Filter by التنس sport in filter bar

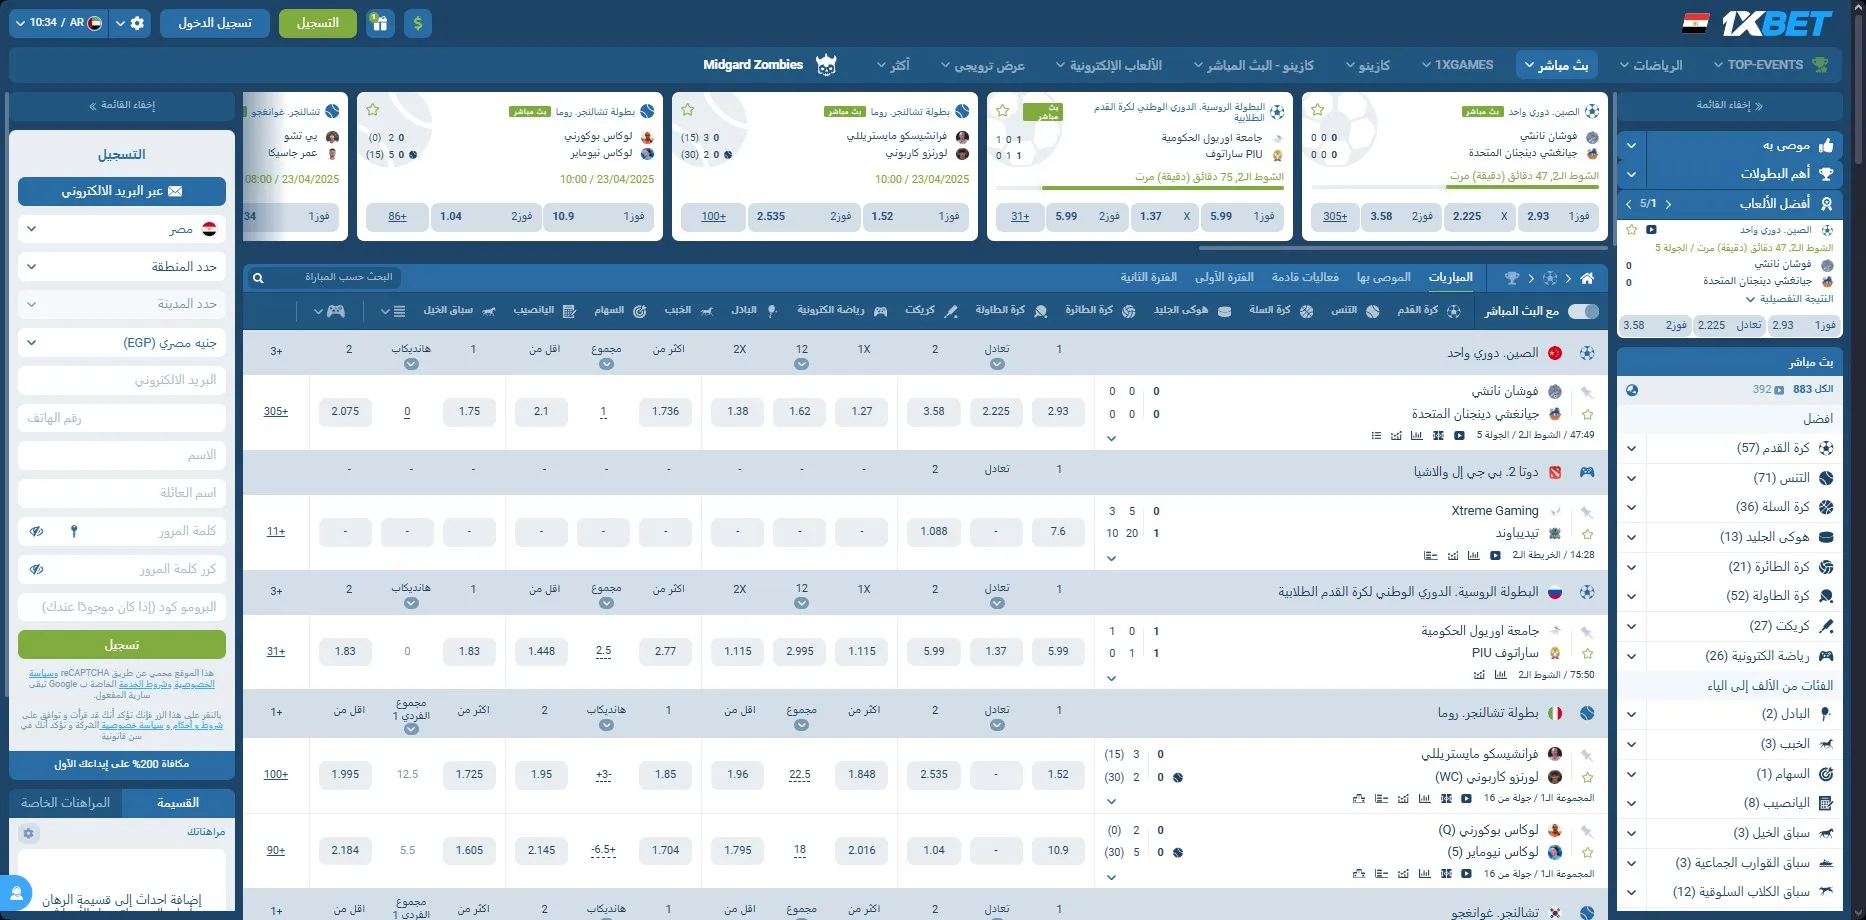[1355, 311]
